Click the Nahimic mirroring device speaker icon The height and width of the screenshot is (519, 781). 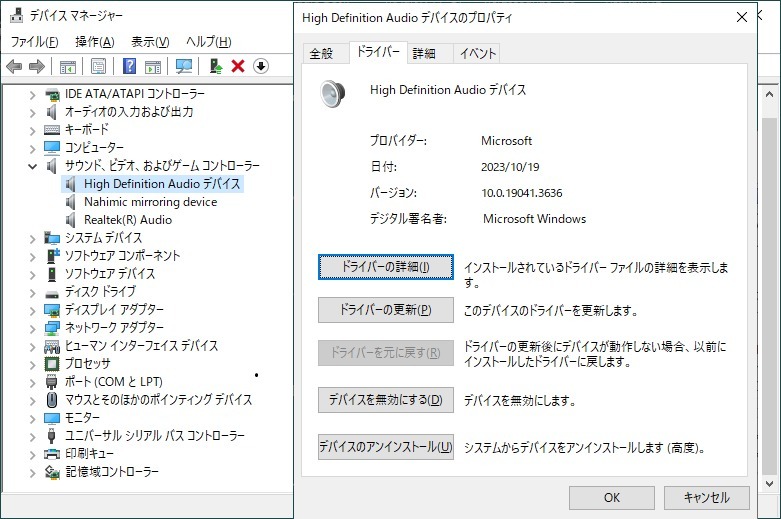(71, 202)
